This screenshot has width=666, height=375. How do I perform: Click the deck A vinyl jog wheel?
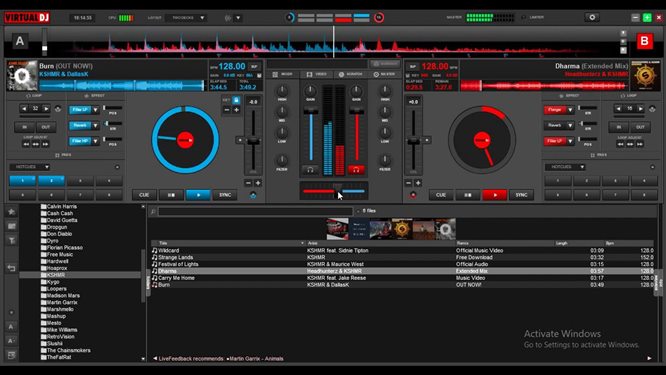[185, 140]
